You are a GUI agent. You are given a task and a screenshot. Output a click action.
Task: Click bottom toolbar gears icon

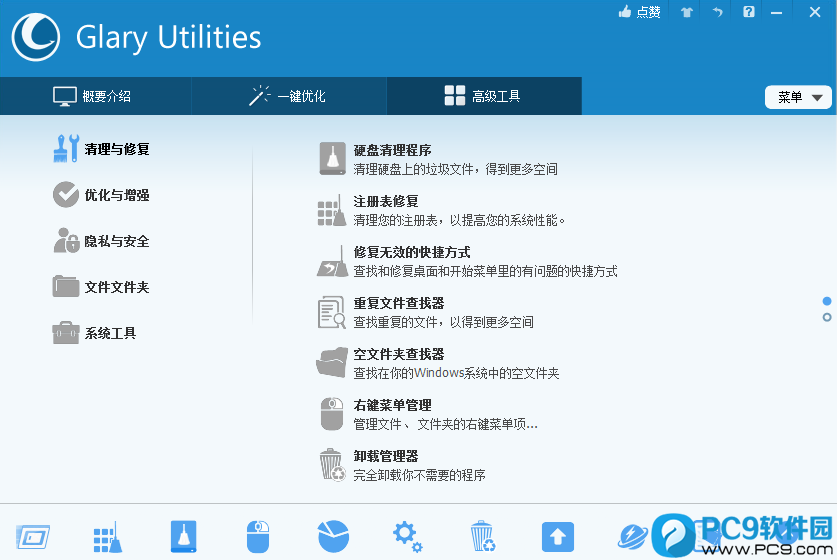coord(408,537)
